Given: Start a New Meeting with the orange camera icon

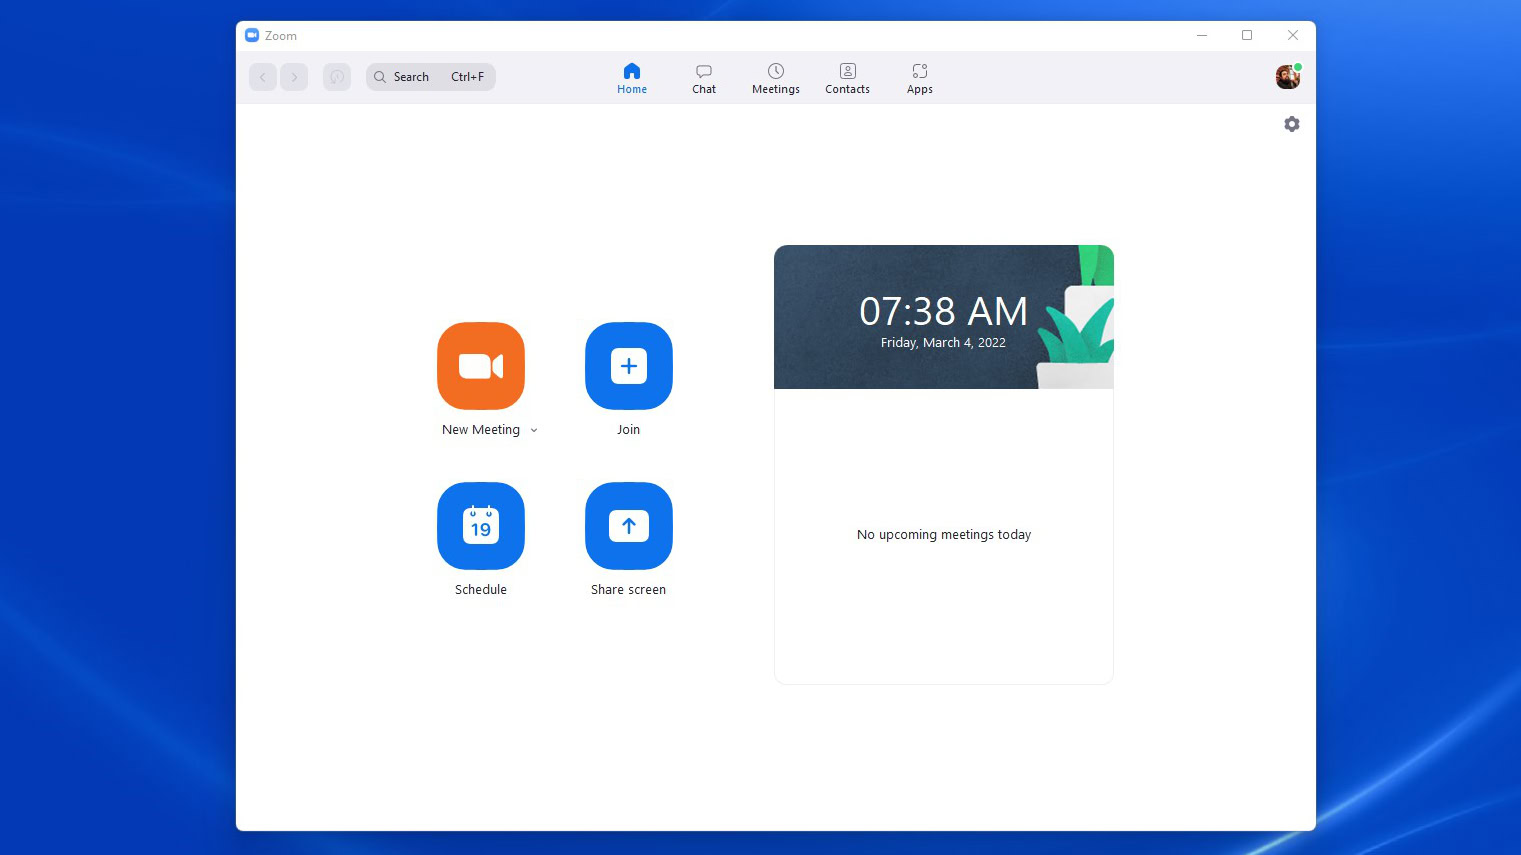Looking at the screenshot, I should (x=481, y=366).
